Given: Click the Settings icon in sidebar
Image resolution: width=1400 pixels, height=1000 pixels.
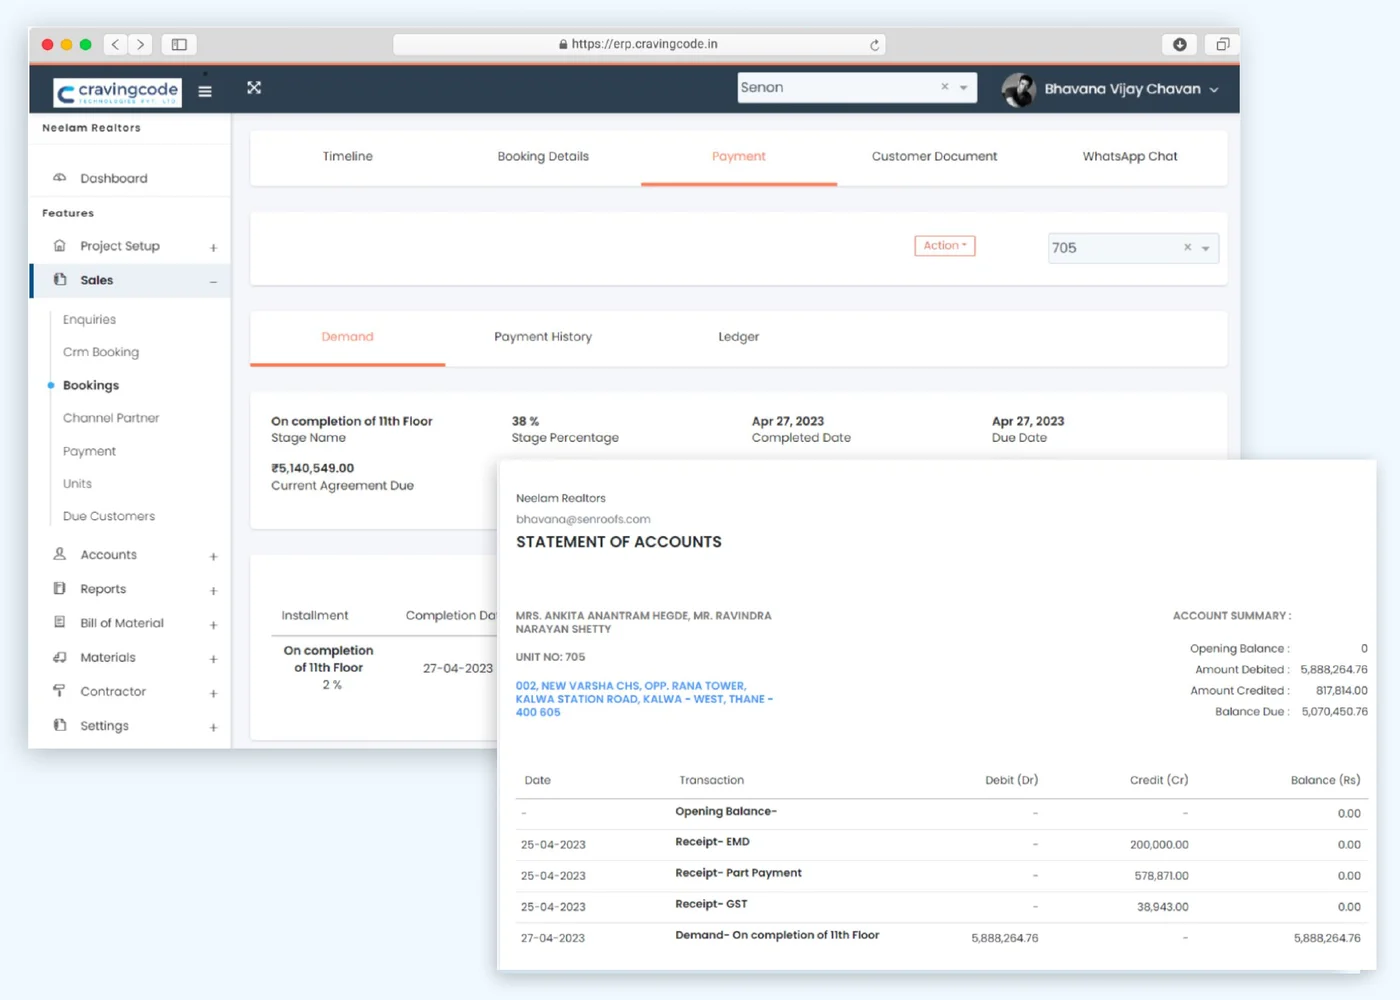Looking at the screenshot, I should coord(60,725).
